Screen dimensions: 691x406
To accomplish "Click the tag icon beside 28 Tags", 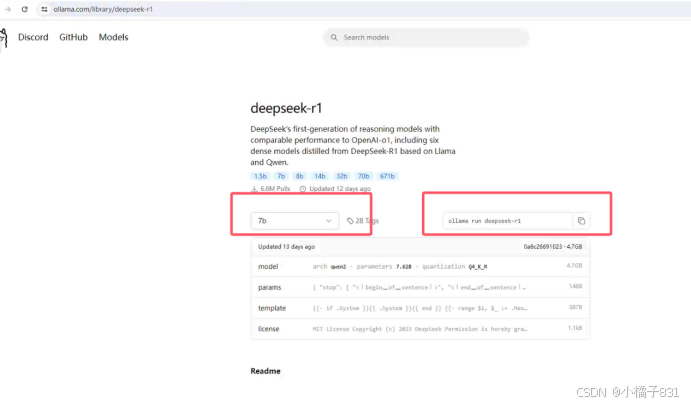I will coord(350,221).
